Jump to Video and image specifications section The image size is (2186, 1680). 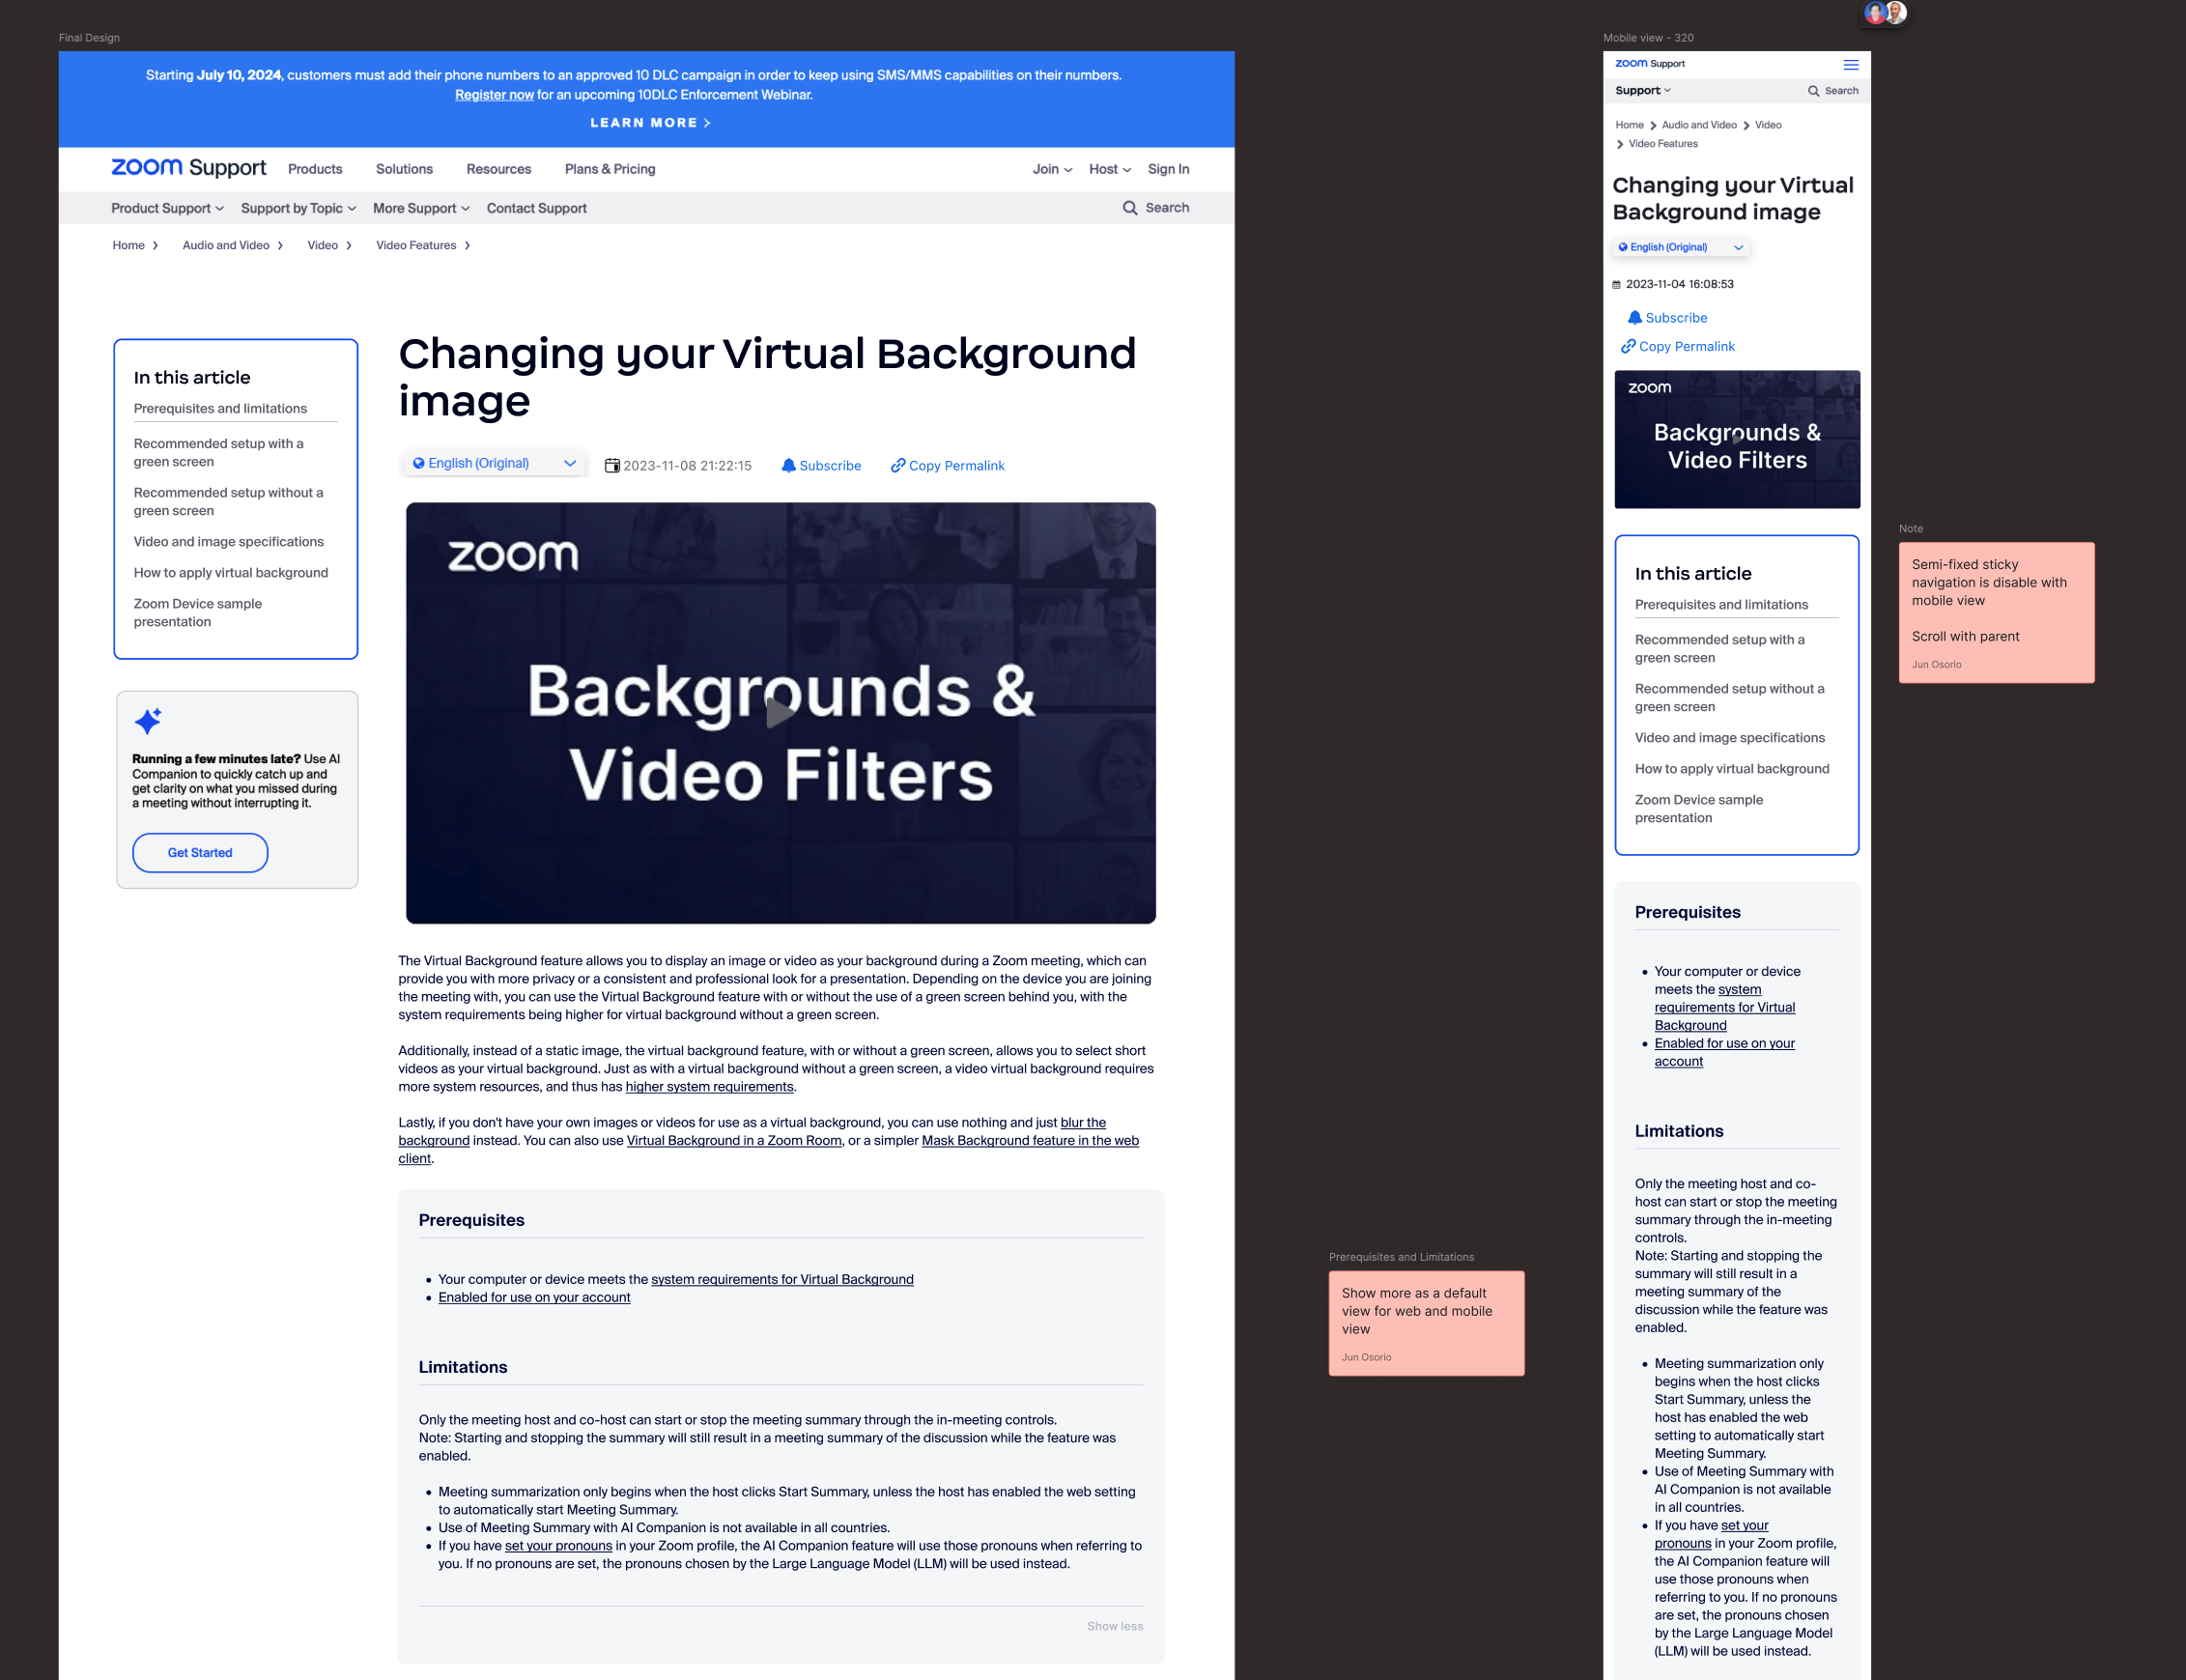tap(228, 541)
